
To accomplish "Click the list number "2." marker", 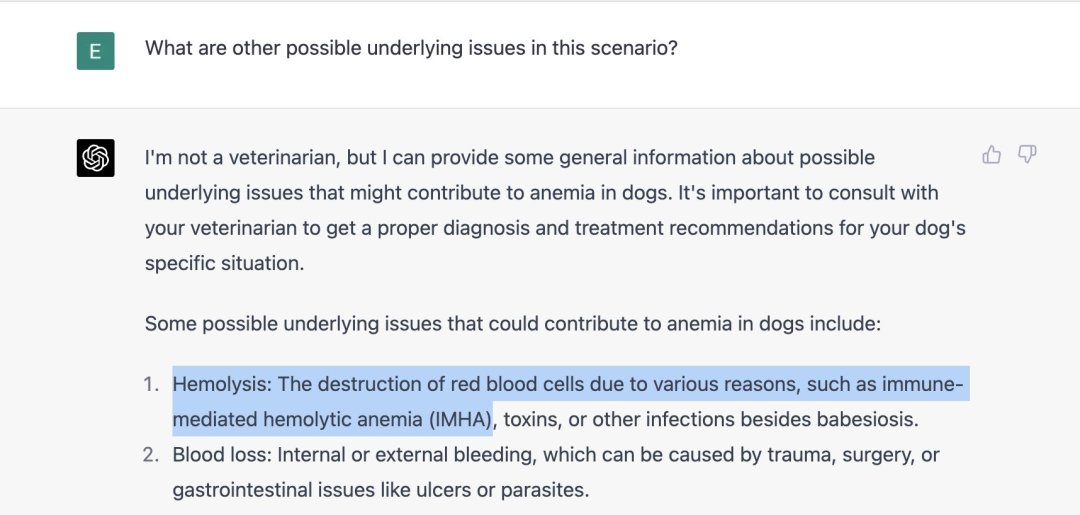I will coord(151,455).
